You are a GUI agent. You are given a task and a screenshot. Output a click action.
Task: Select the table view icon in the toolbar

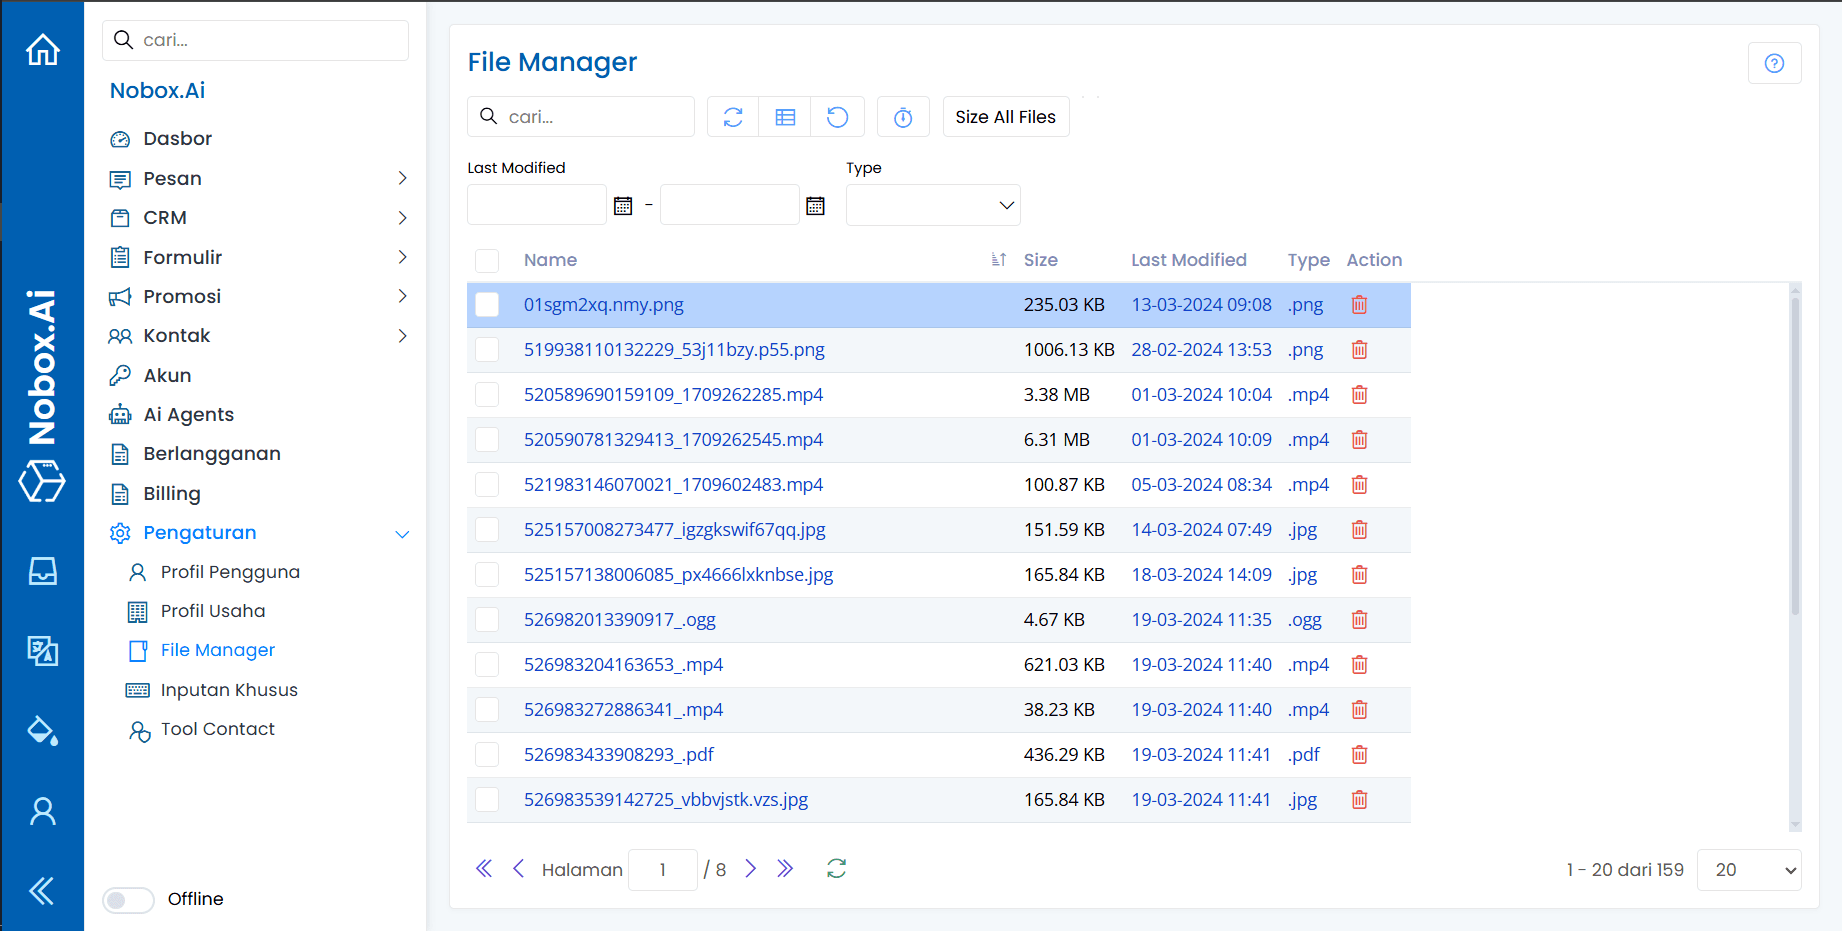point(785,116)
